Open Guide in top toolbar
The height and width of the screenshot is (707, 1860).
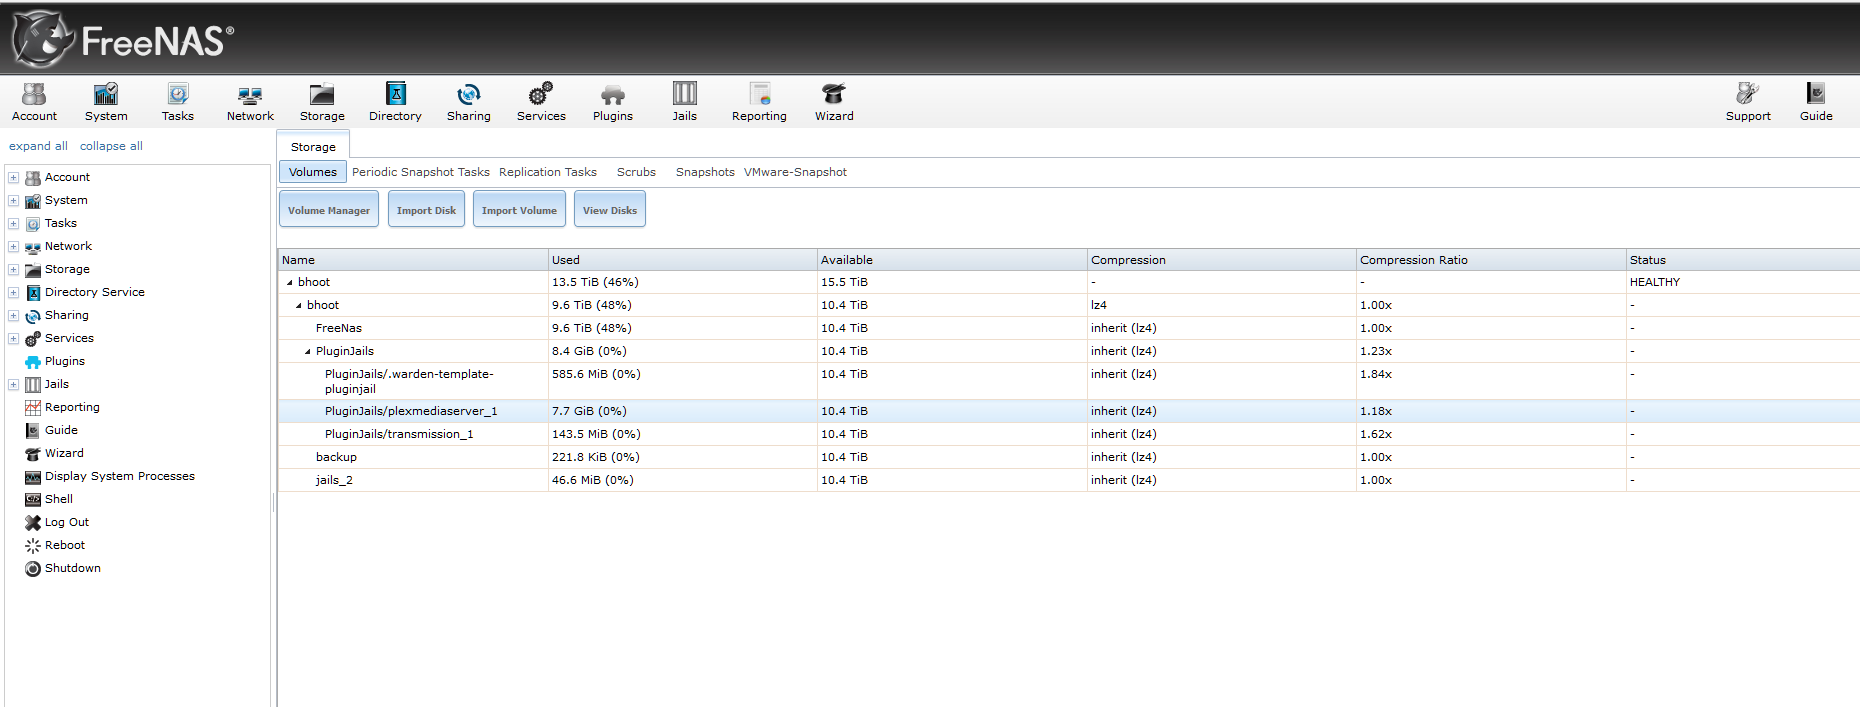1816,102
